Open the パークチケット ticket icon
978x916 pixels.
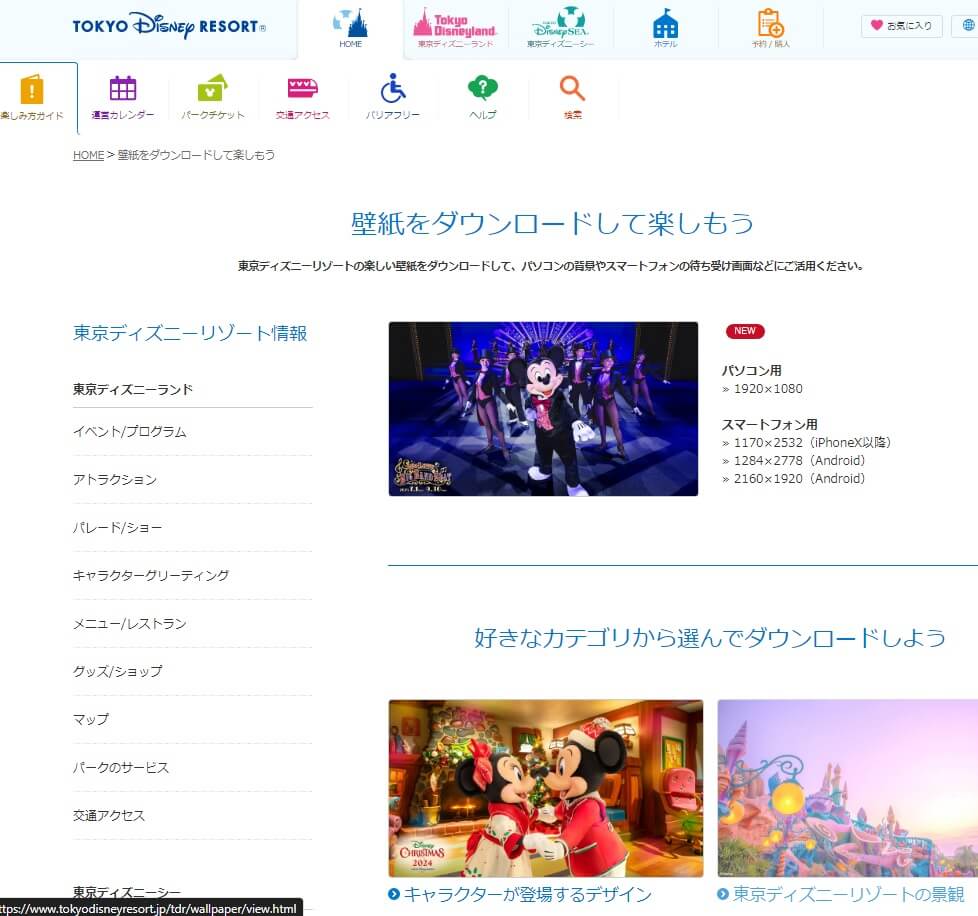coord(213,97)
